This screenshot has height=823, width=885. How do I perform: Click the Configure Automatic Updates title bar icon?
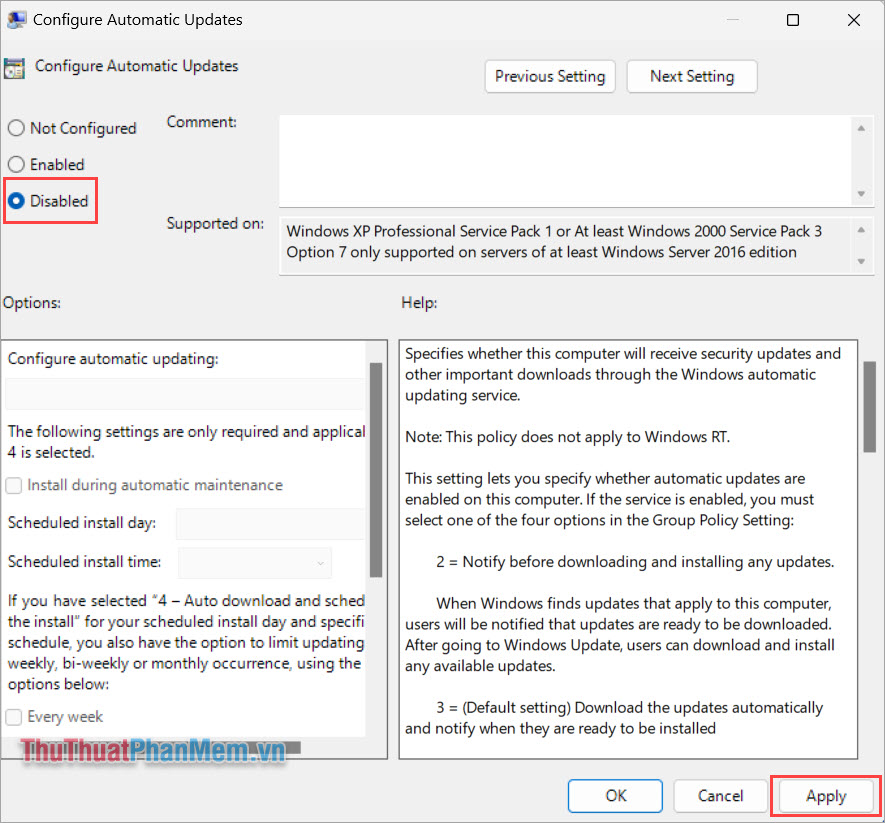pos(17,19)
